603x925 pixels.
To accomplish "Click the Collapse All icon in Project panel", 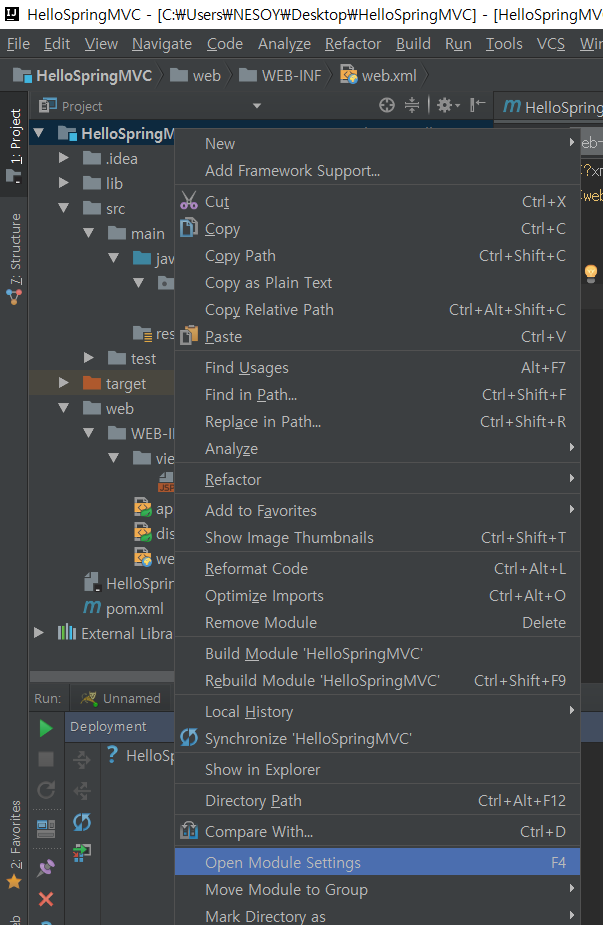I will coord(412,106).
